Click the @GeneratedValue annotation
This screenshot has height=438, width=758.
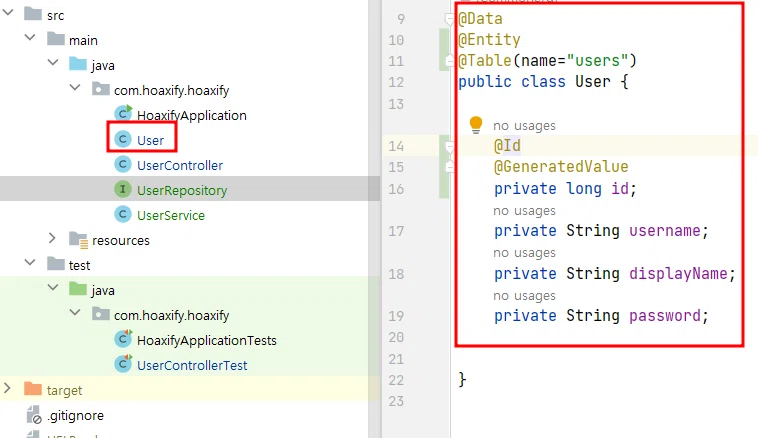pos(561,167)
